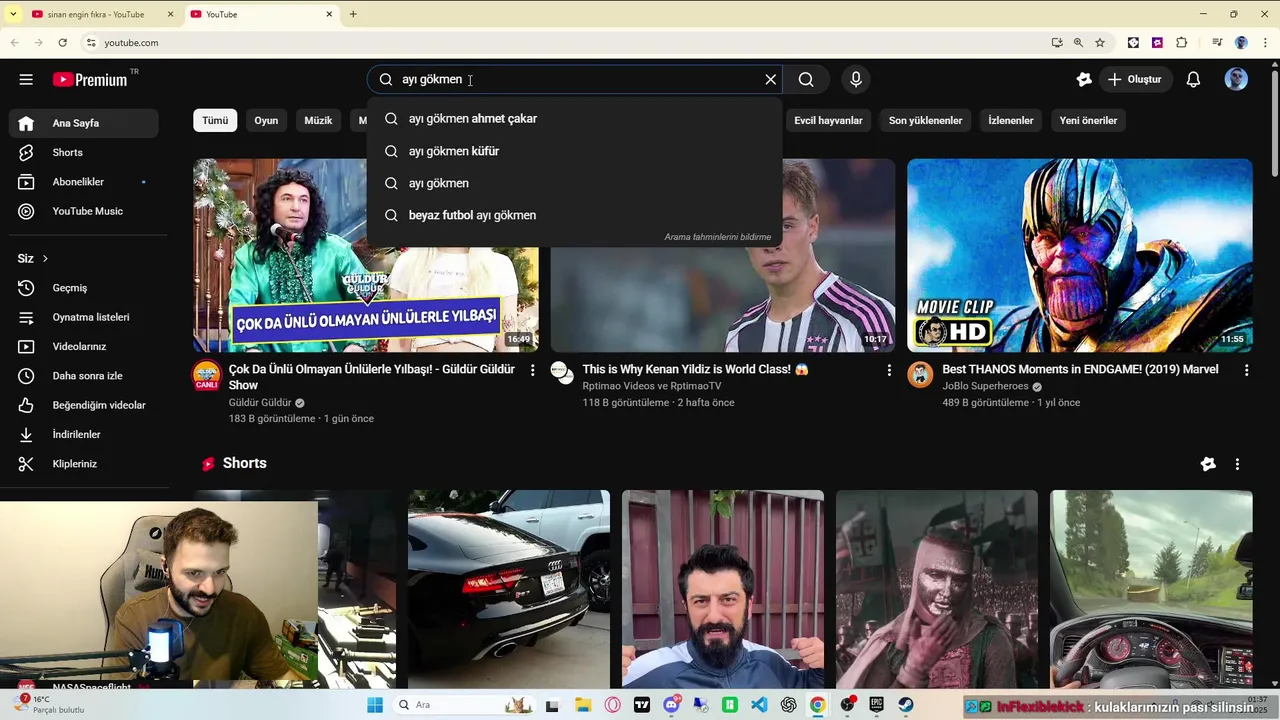1280x720 pixels.
Task: Open the YouTube hamburger guide menu
Action: [26, 80]
